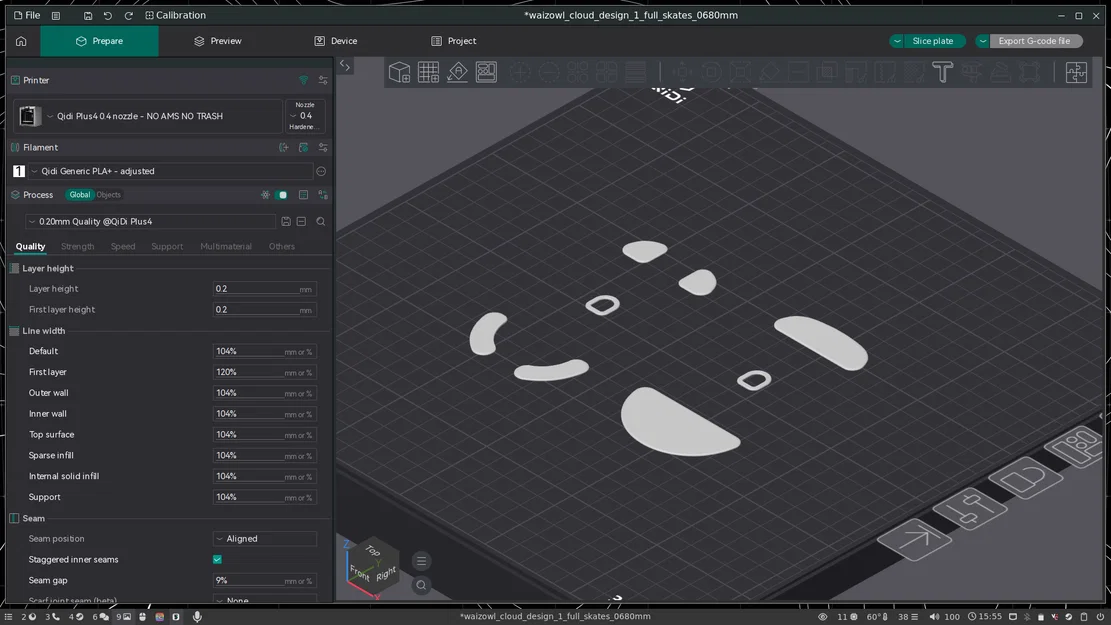Click the Add model cube icon
This screenshot has width=1111, height=625.
pos(399,72)
